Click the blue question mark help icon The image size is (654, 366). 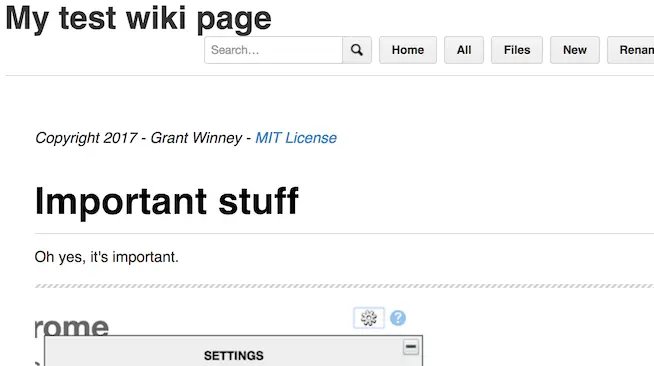tap(398, 318)
